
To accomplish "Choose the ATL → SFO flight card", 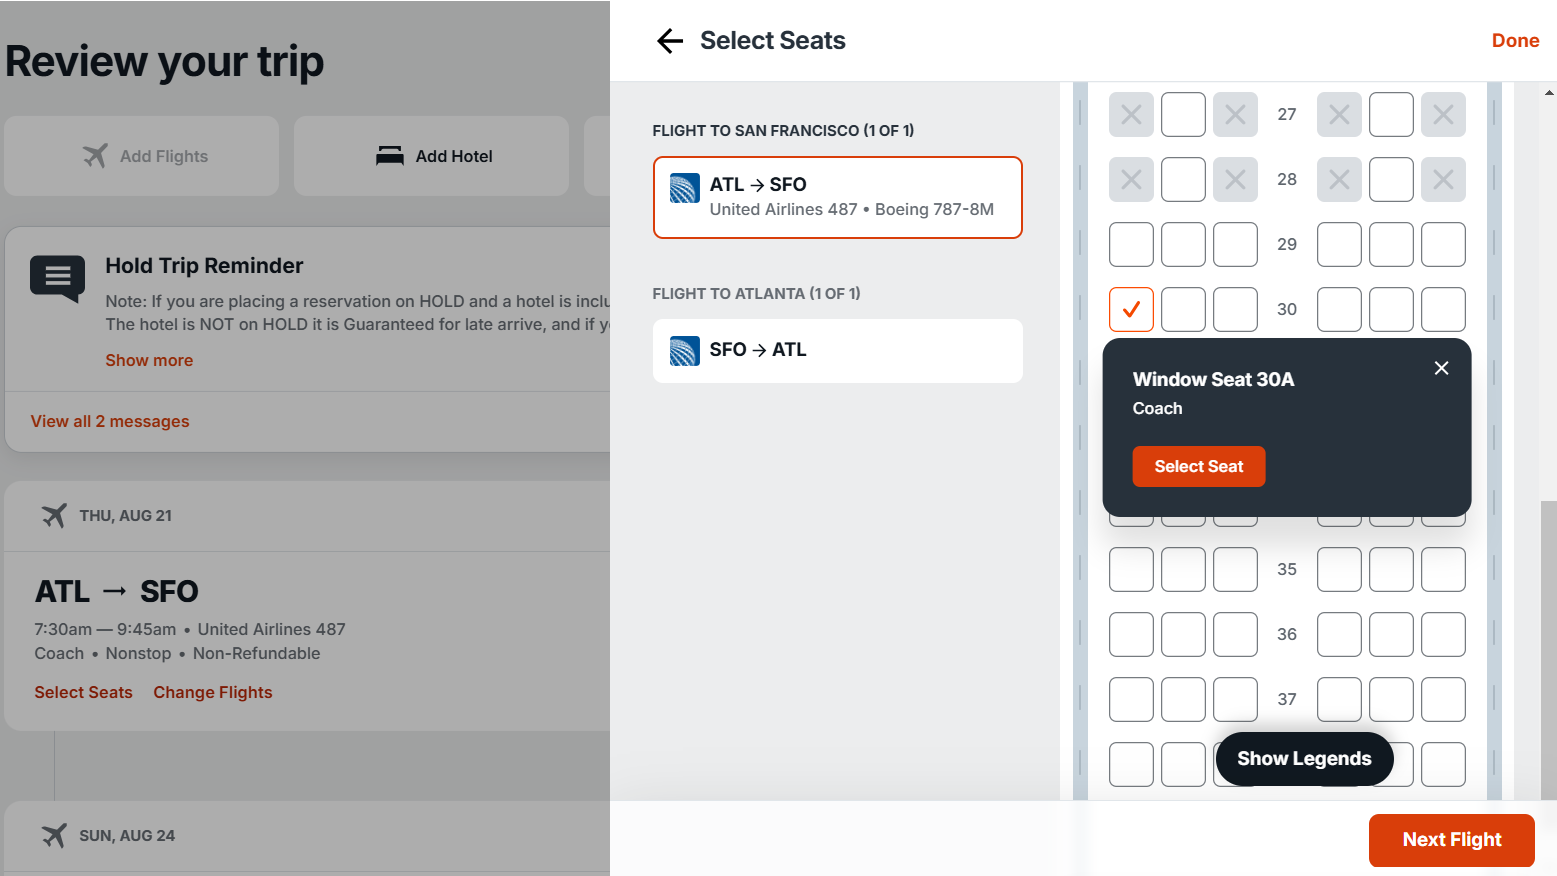I will click(x=837, y=197).
